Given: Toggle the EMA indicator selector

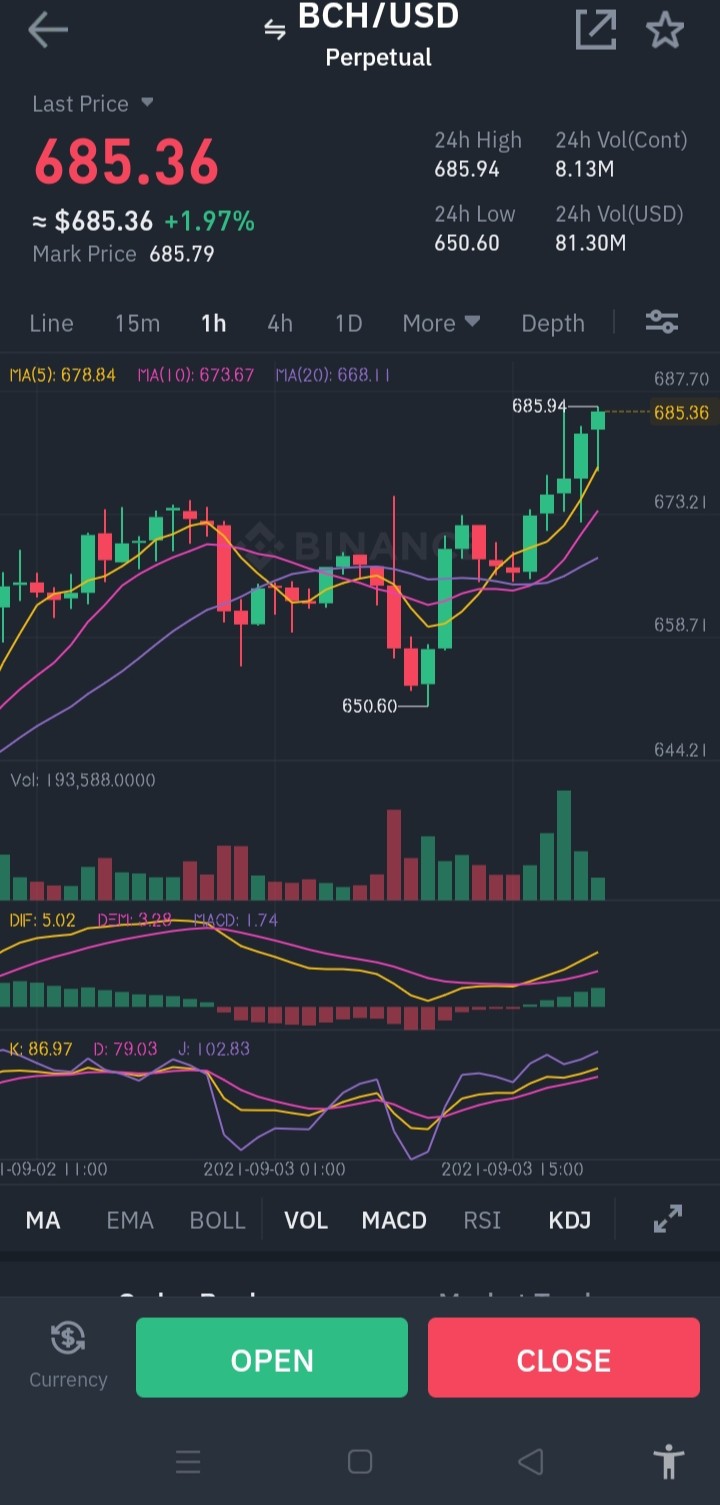Looking at the screenshot, I should click(x=130, y=1220).
